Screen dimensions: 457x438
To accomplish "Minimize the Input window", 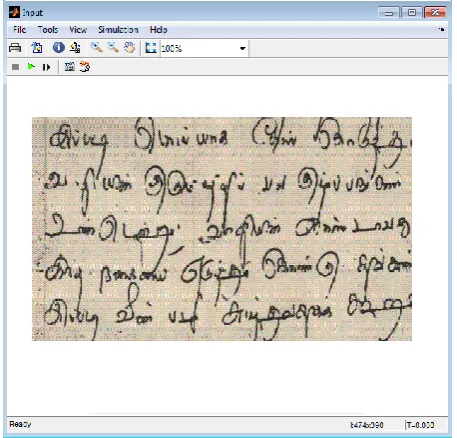I will coord(388,13).
